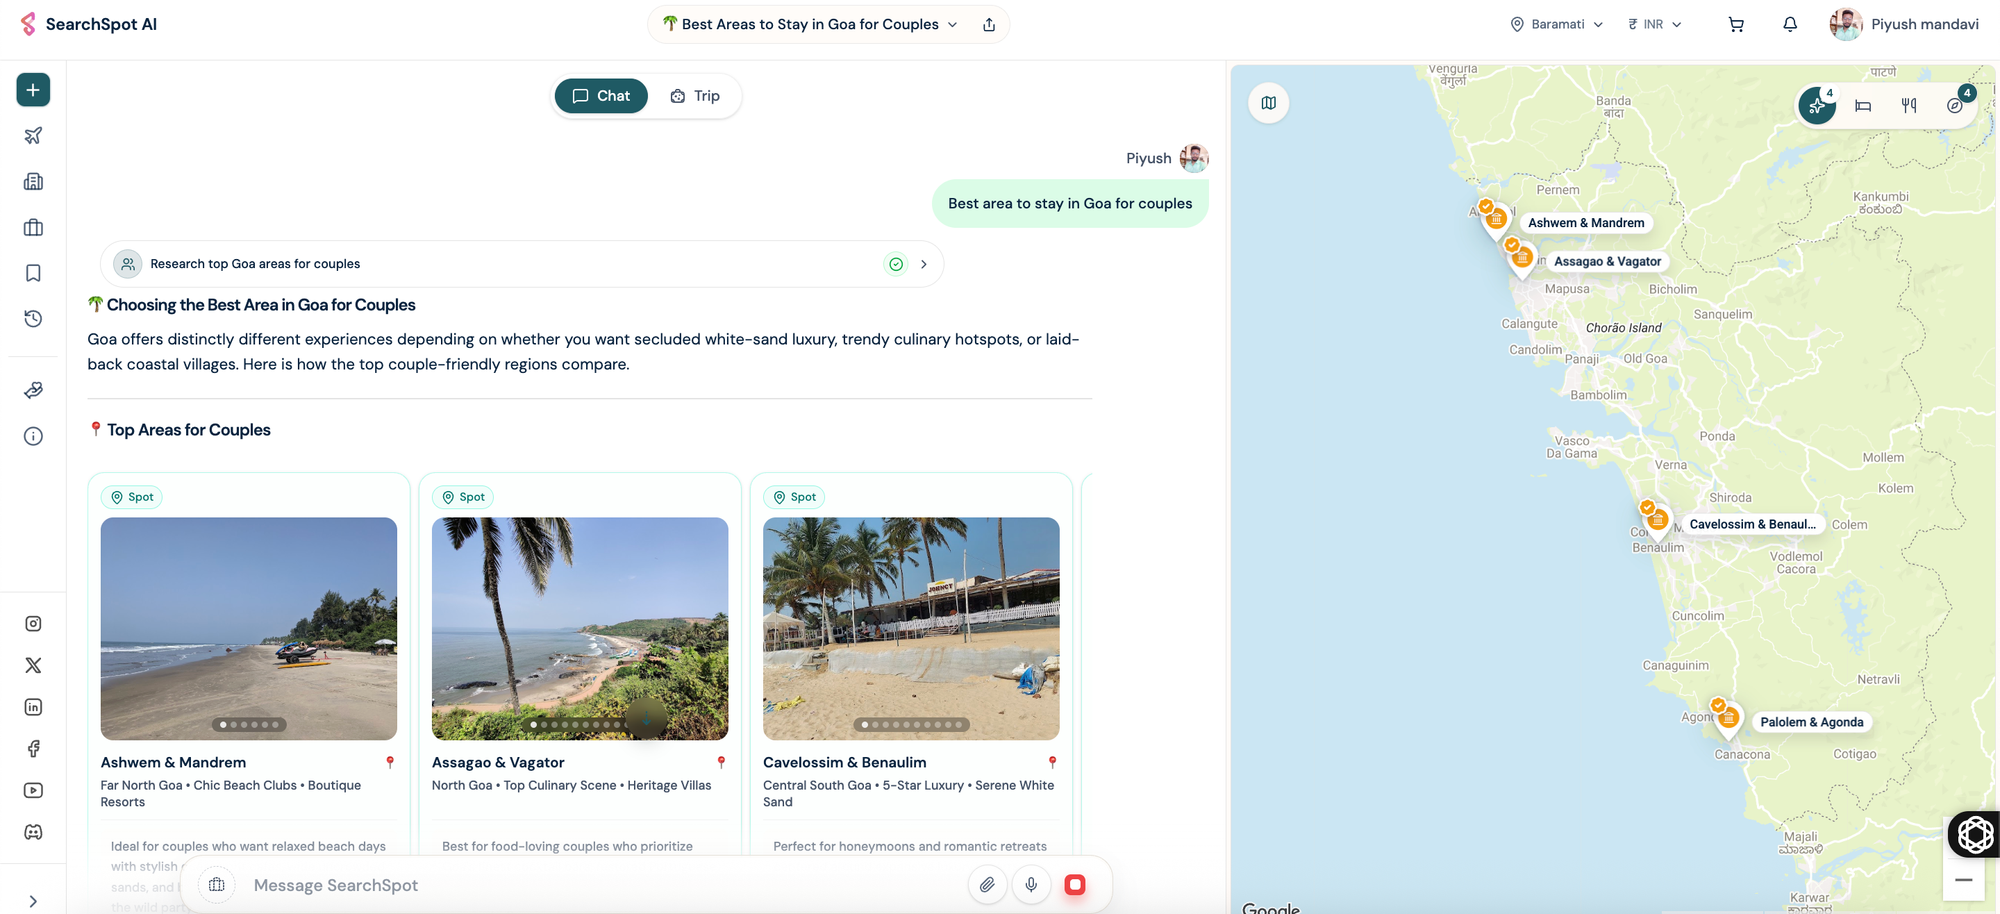Click the red stop generation button
Viewport: 2000px width, 914px height.
pos(1075,885)
